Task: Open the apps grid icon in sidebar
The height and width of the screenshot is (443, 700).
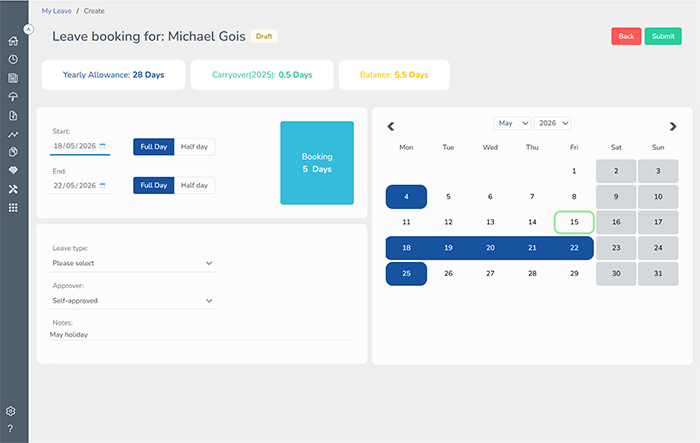Action: (13, 208)
